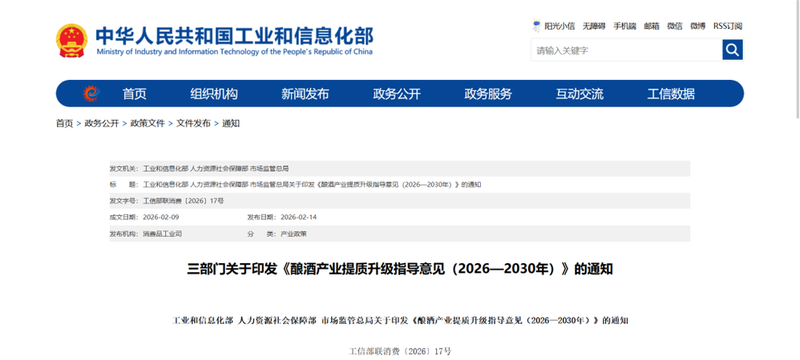The width and height of the screenshot is (800, 360).
Task: Open the 政务服务 menu item
Action: click(x=488, y=94)
